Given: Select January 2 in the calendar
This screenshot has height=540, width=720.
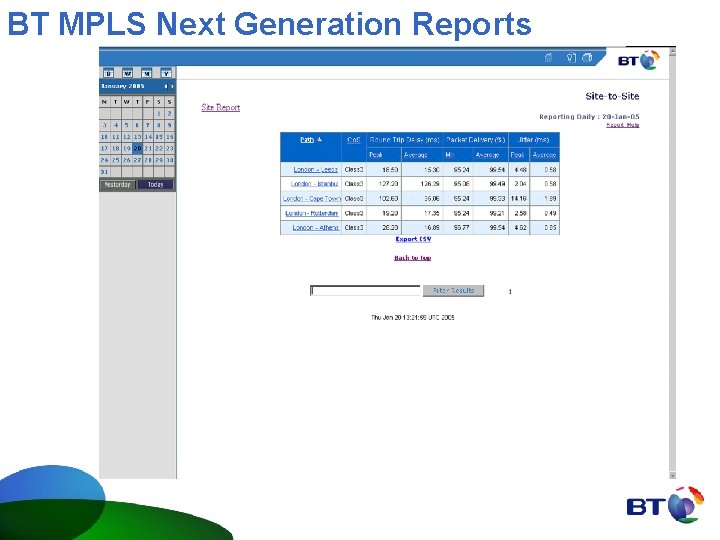Looking at the screenshot, I should coord(169,113).
